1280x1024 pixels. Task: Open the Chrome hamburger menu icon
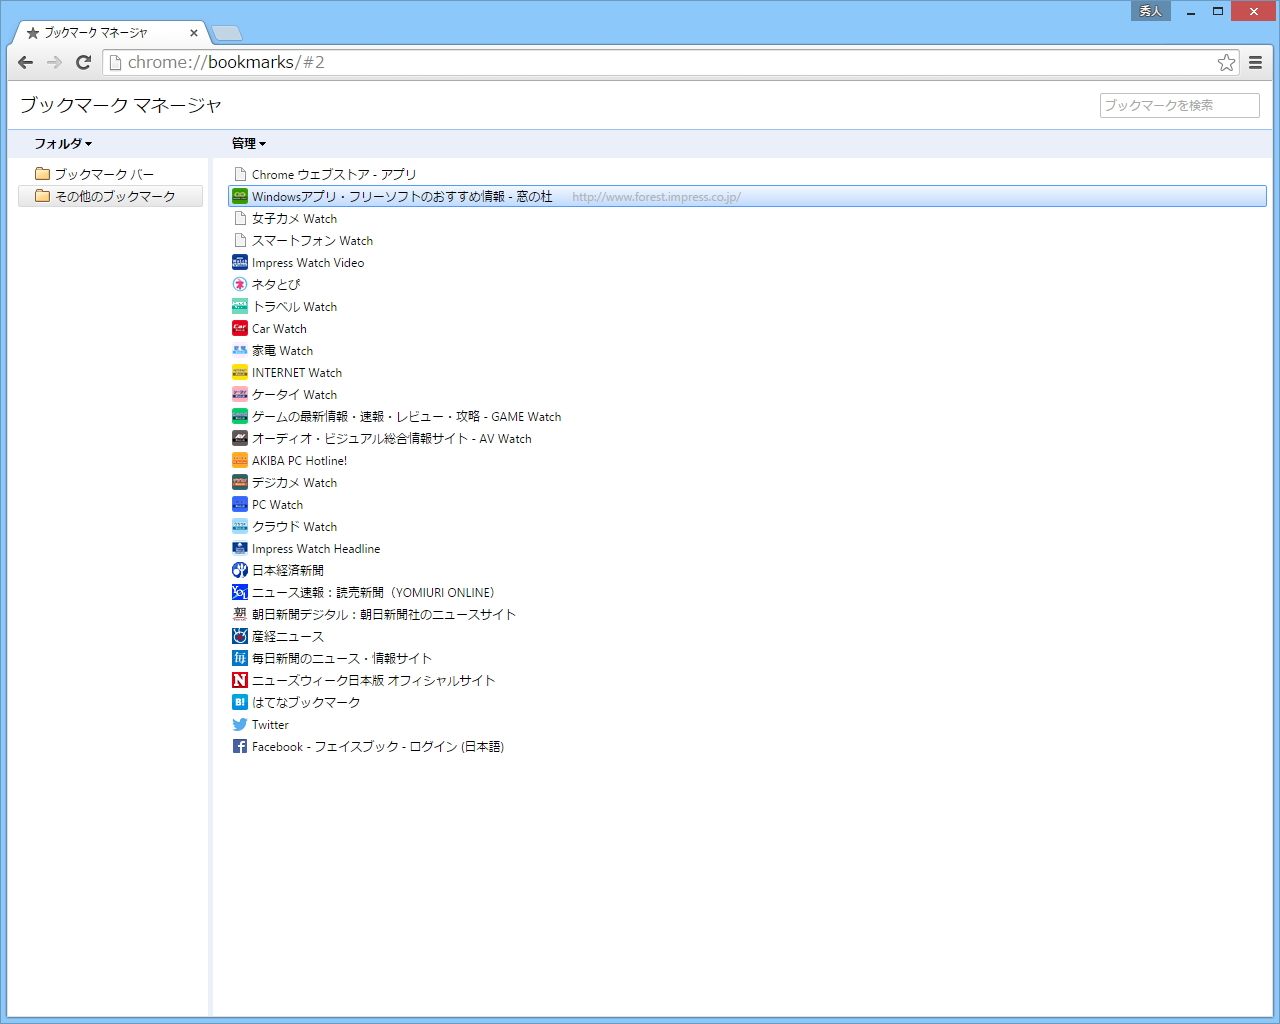[x=1256, y=62]
